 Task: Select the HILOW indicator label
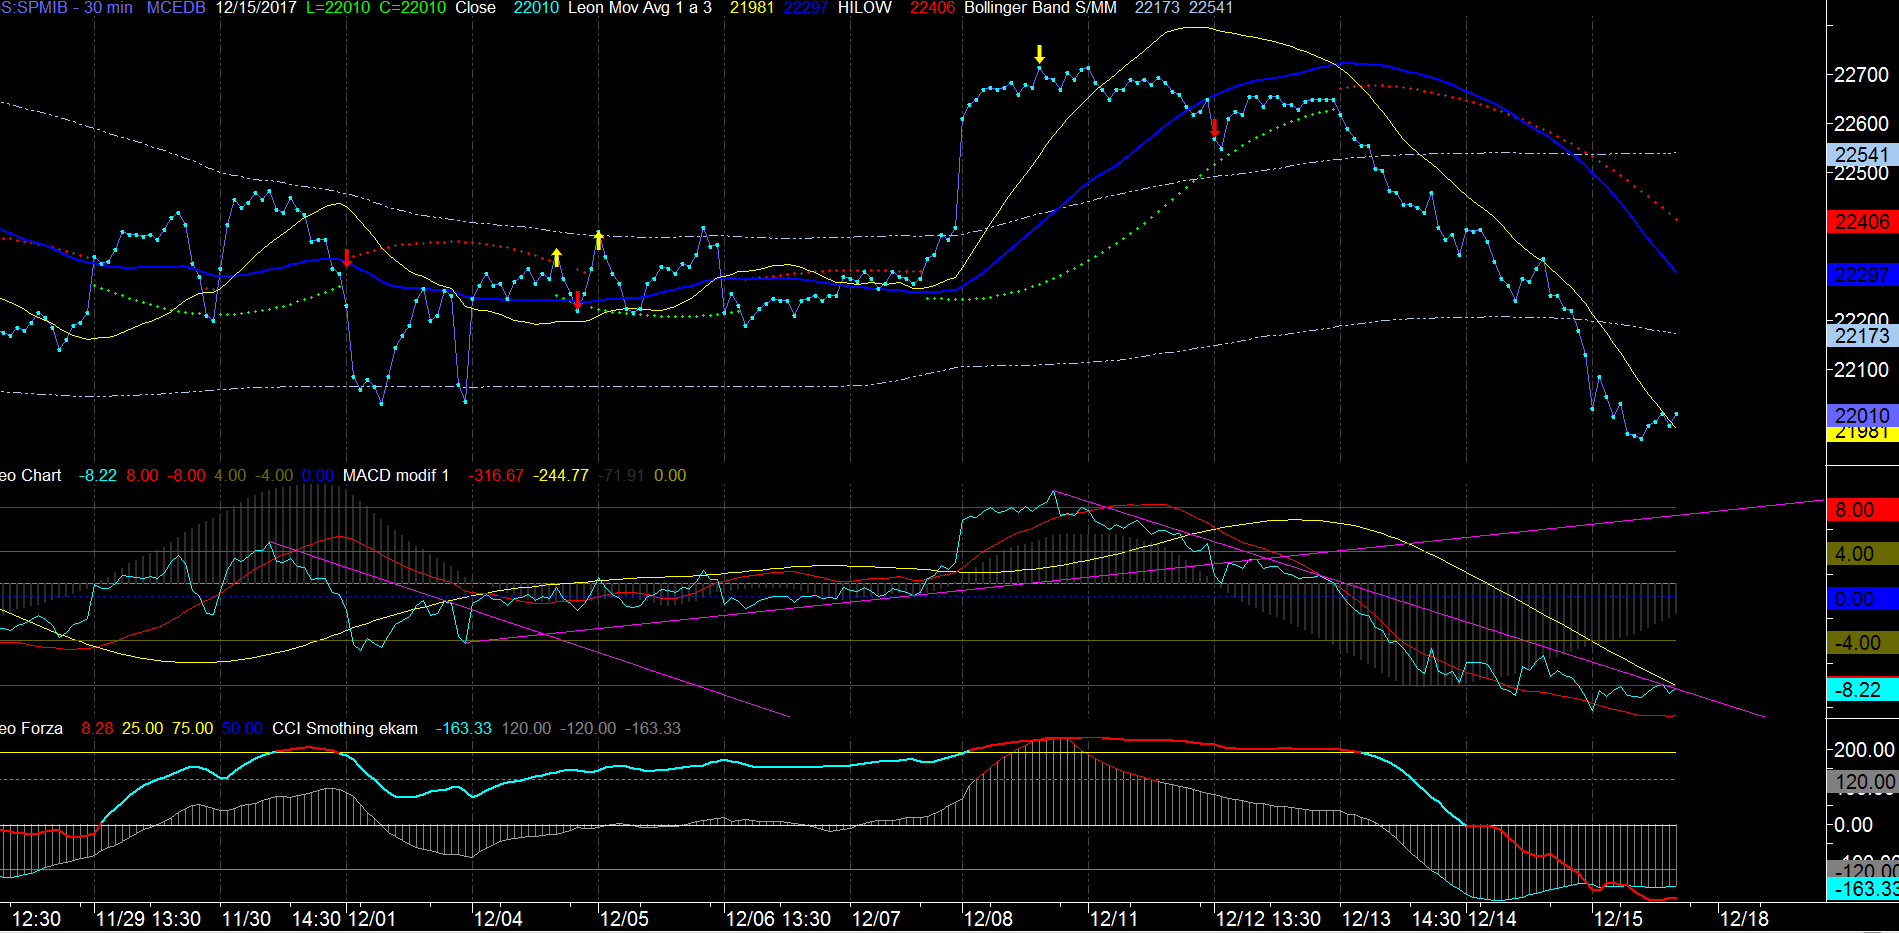pyautogui.click(x=865, y=8)
